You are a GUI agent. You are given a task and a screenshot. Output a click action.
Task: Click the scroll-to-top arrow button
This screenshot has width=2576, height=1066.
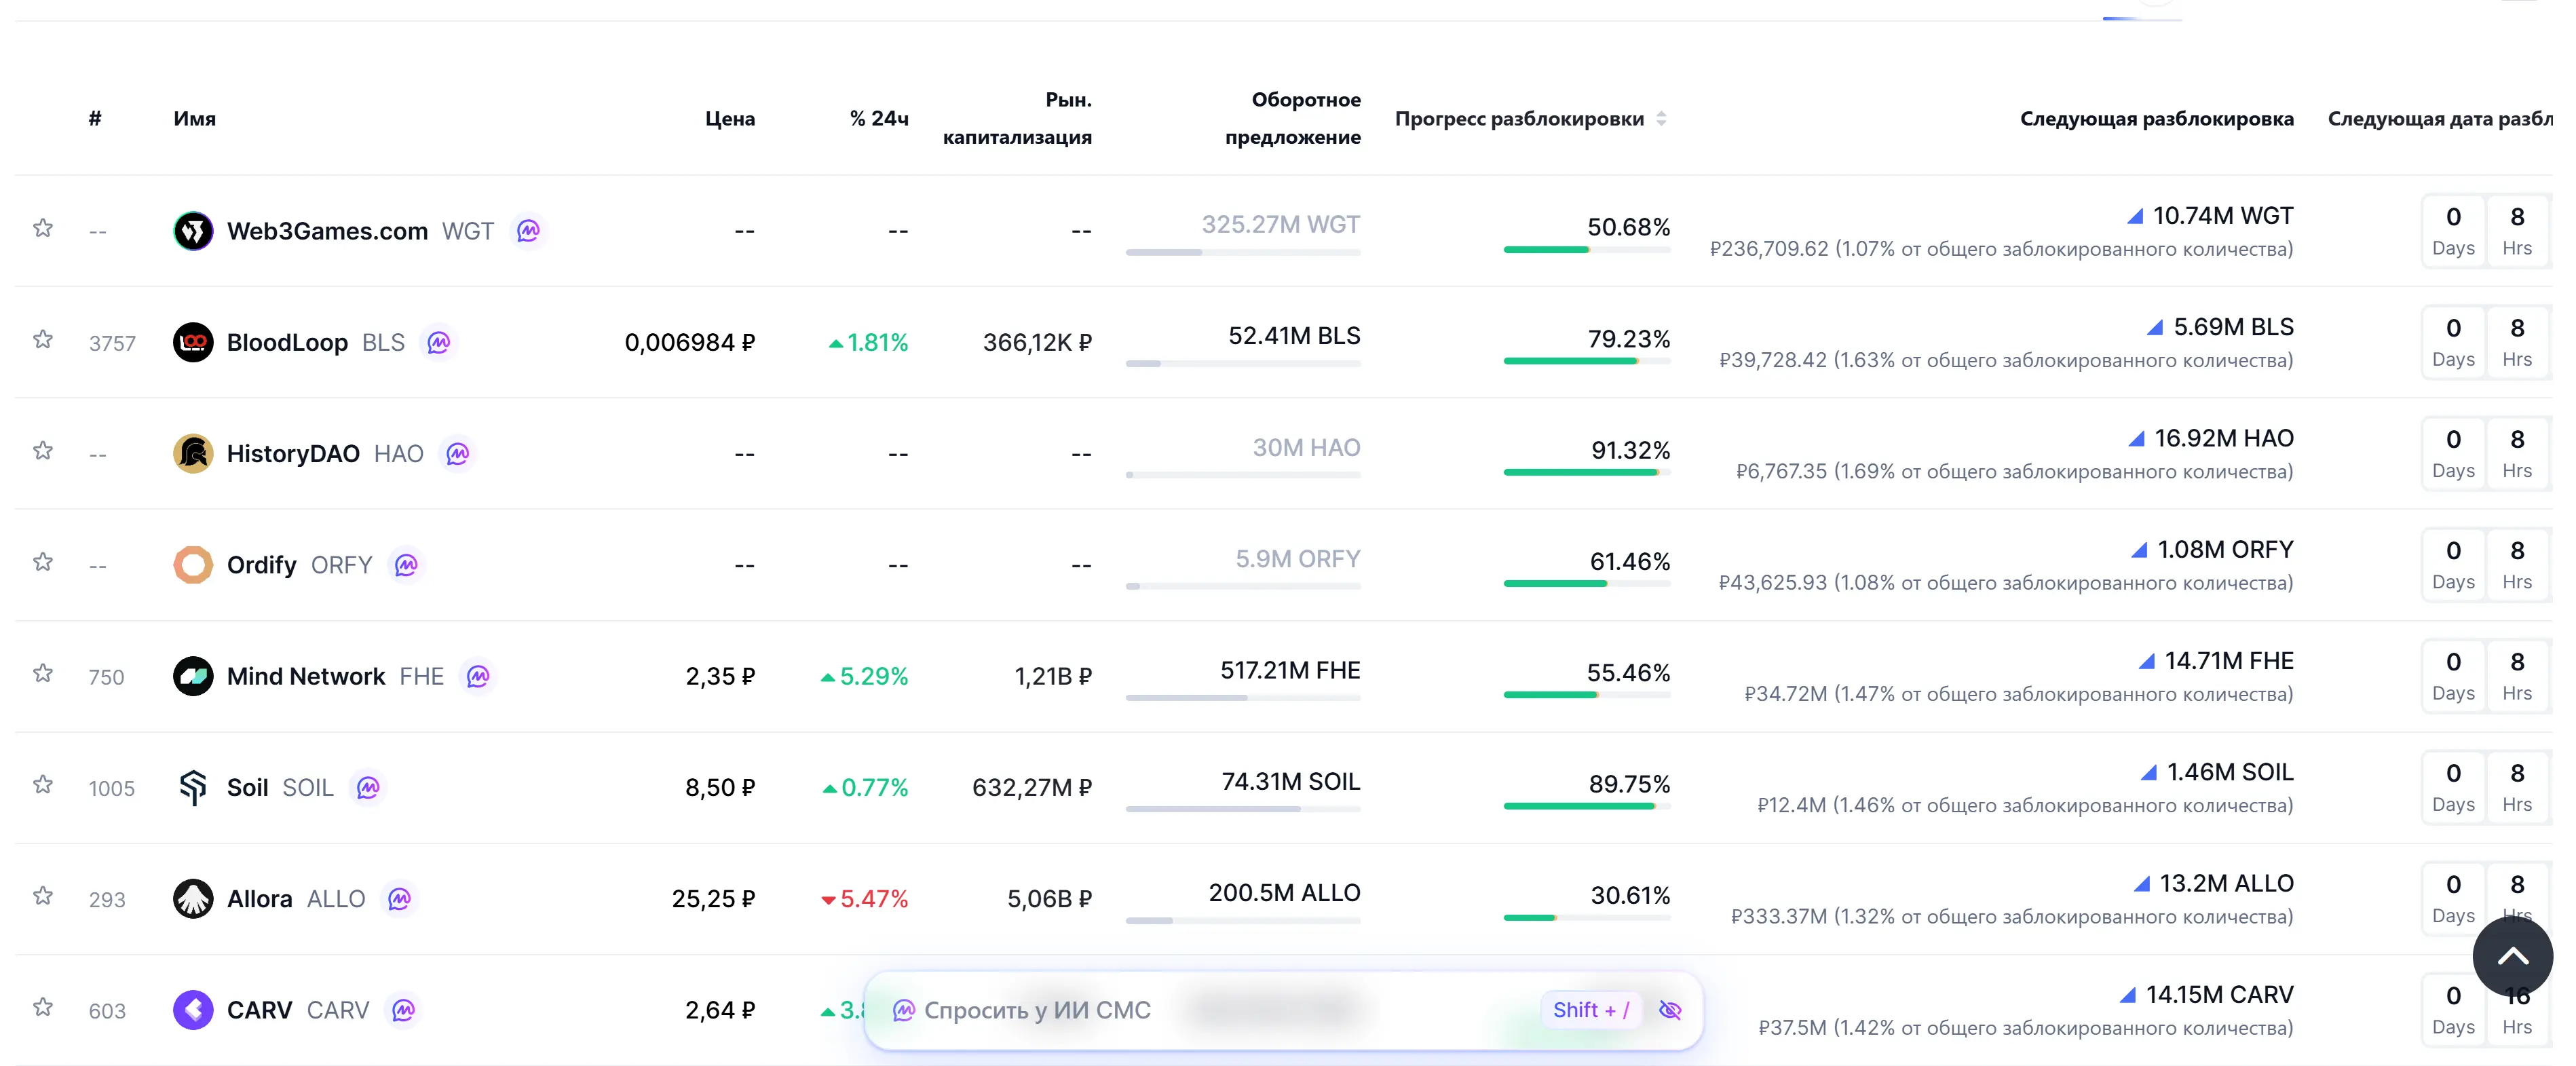[2512, 956]
